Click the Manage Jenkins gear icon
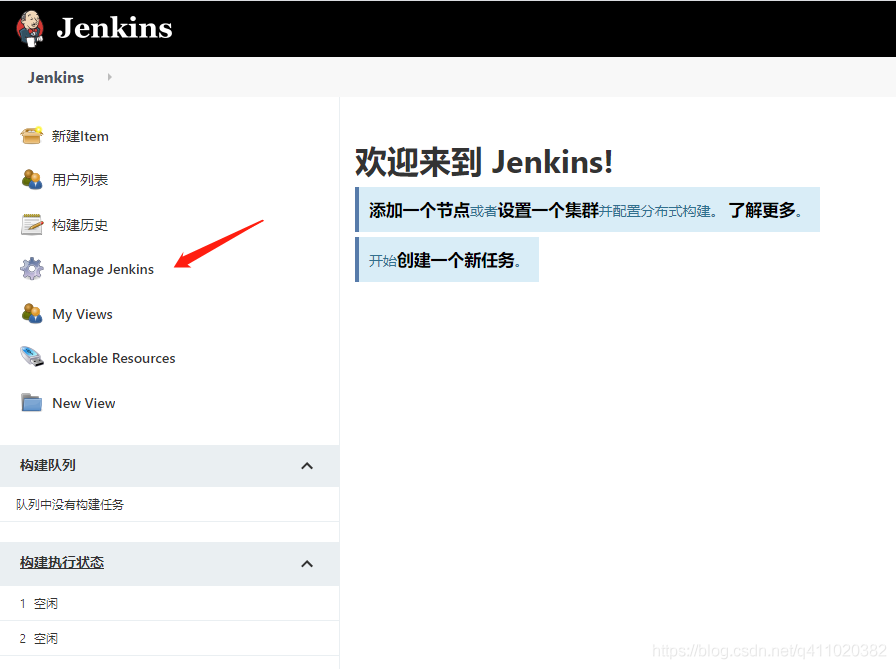The image size is (896, 669). point(31,269)
